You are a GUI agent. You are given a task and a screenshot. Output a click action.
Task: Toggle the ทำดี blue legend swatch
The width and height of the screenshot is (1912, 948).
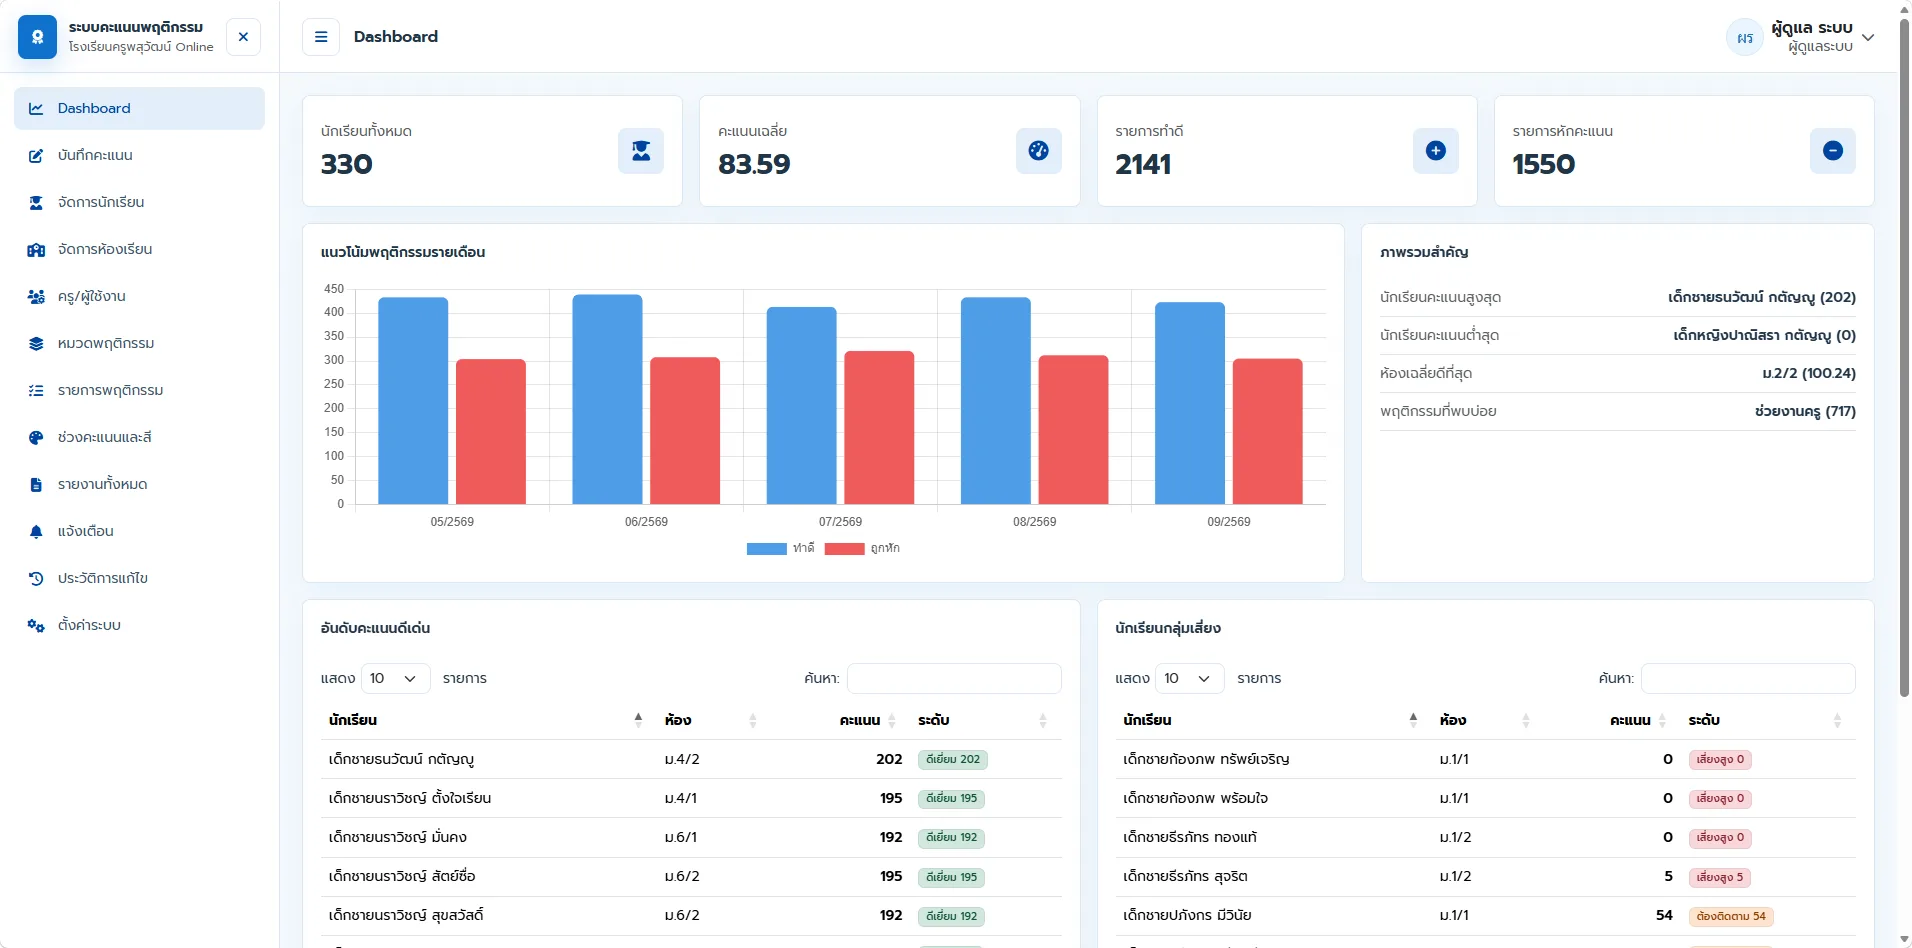[x=767, y=548]
